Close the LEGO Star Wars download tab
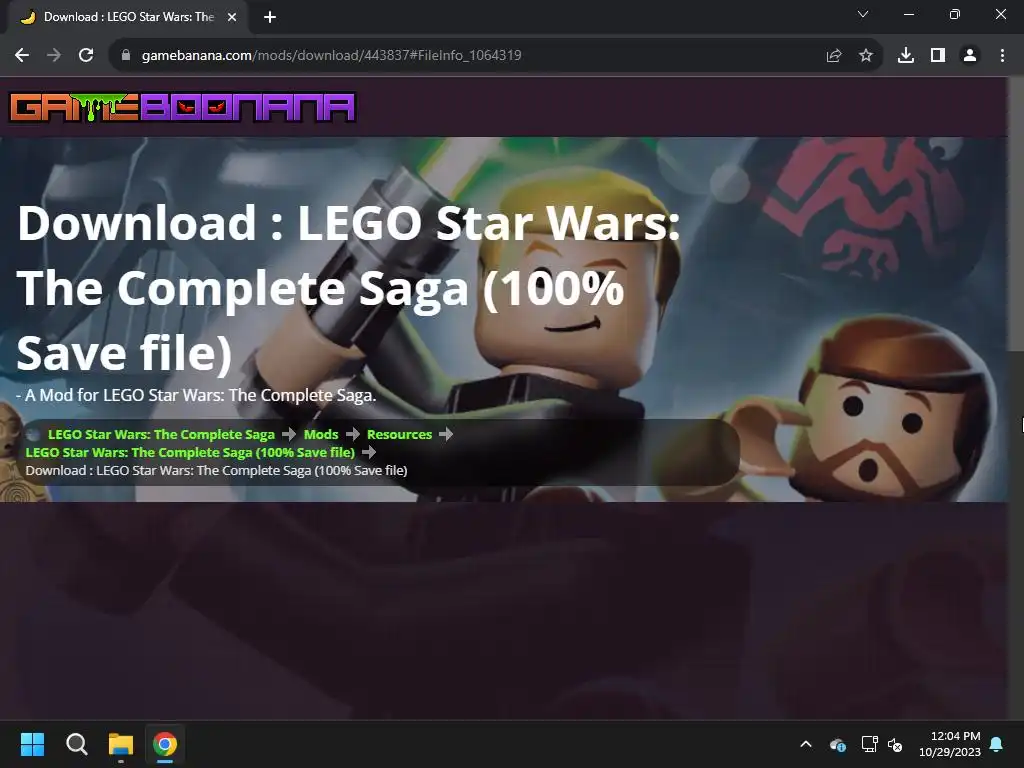The height and width of the screenshot is (768, 1024). [x=232, y=17]
